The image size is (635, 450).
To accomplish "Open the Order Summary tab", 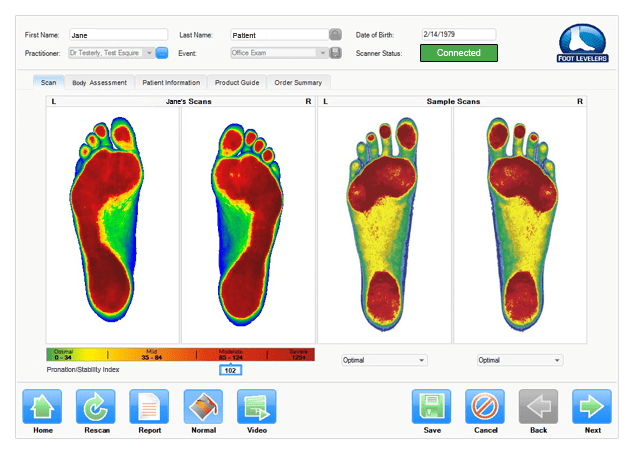I will point(298,82).
